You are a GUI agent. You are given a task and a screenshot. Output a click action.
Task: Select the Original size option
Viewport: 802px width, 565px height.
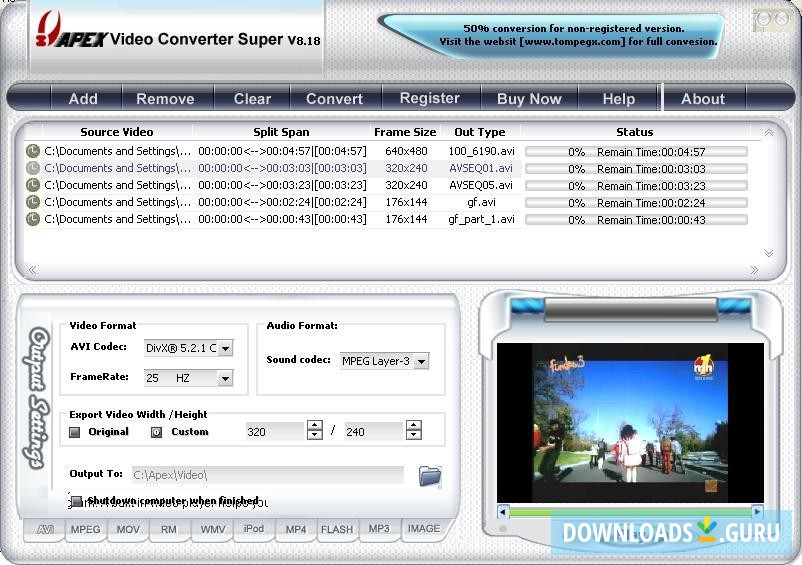pos(75,432)
